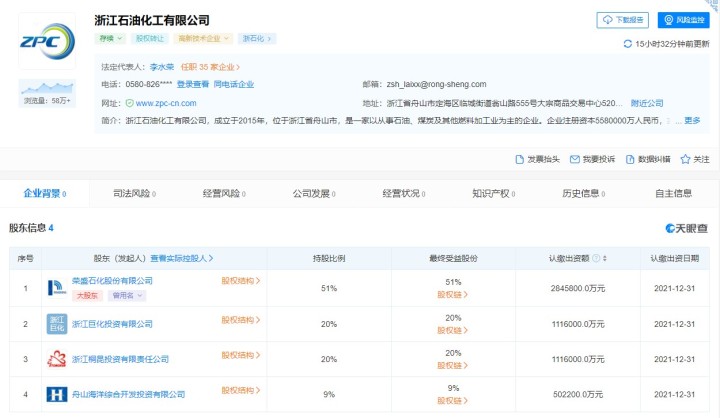Image resolution: width=720 pixels, height=418 pixels.
Task: Switch to the 经营状况 tab
Action: (404, 193)
